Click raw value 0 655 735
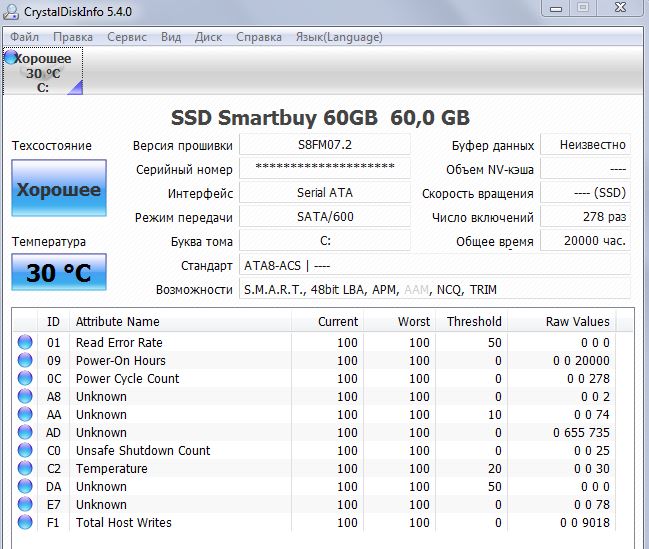The width and height of the screenshot is (649, 549). tap(581, 432)
